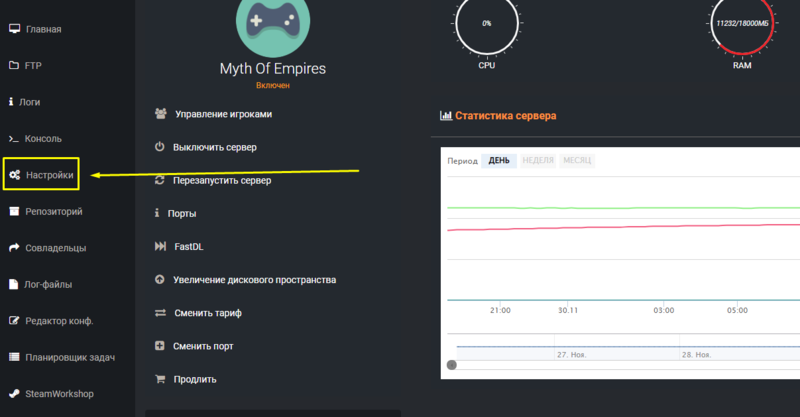The image size is (800, 417).
Task: Switch chart period to НЕДЕЛЯ
Action: (538, 160)
